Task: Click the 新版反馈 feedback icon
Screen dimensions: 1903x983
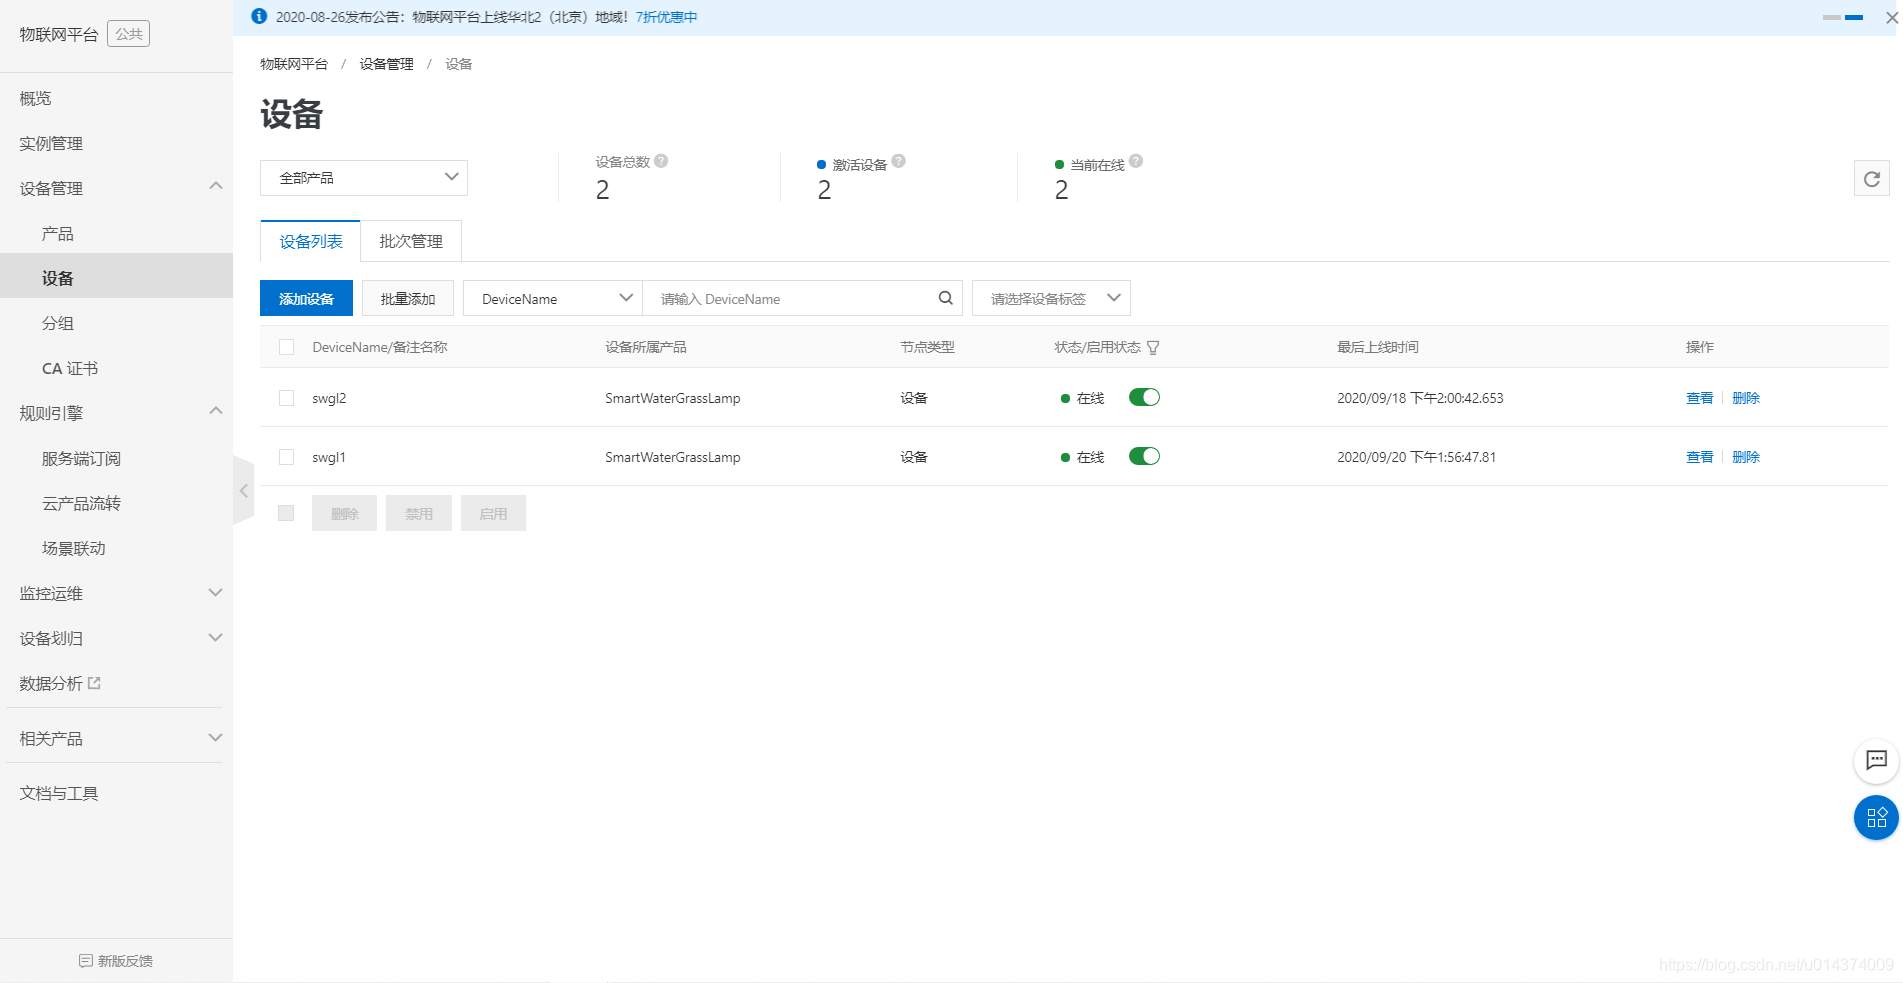Action: pyautogui.click(x=86, y=961)
